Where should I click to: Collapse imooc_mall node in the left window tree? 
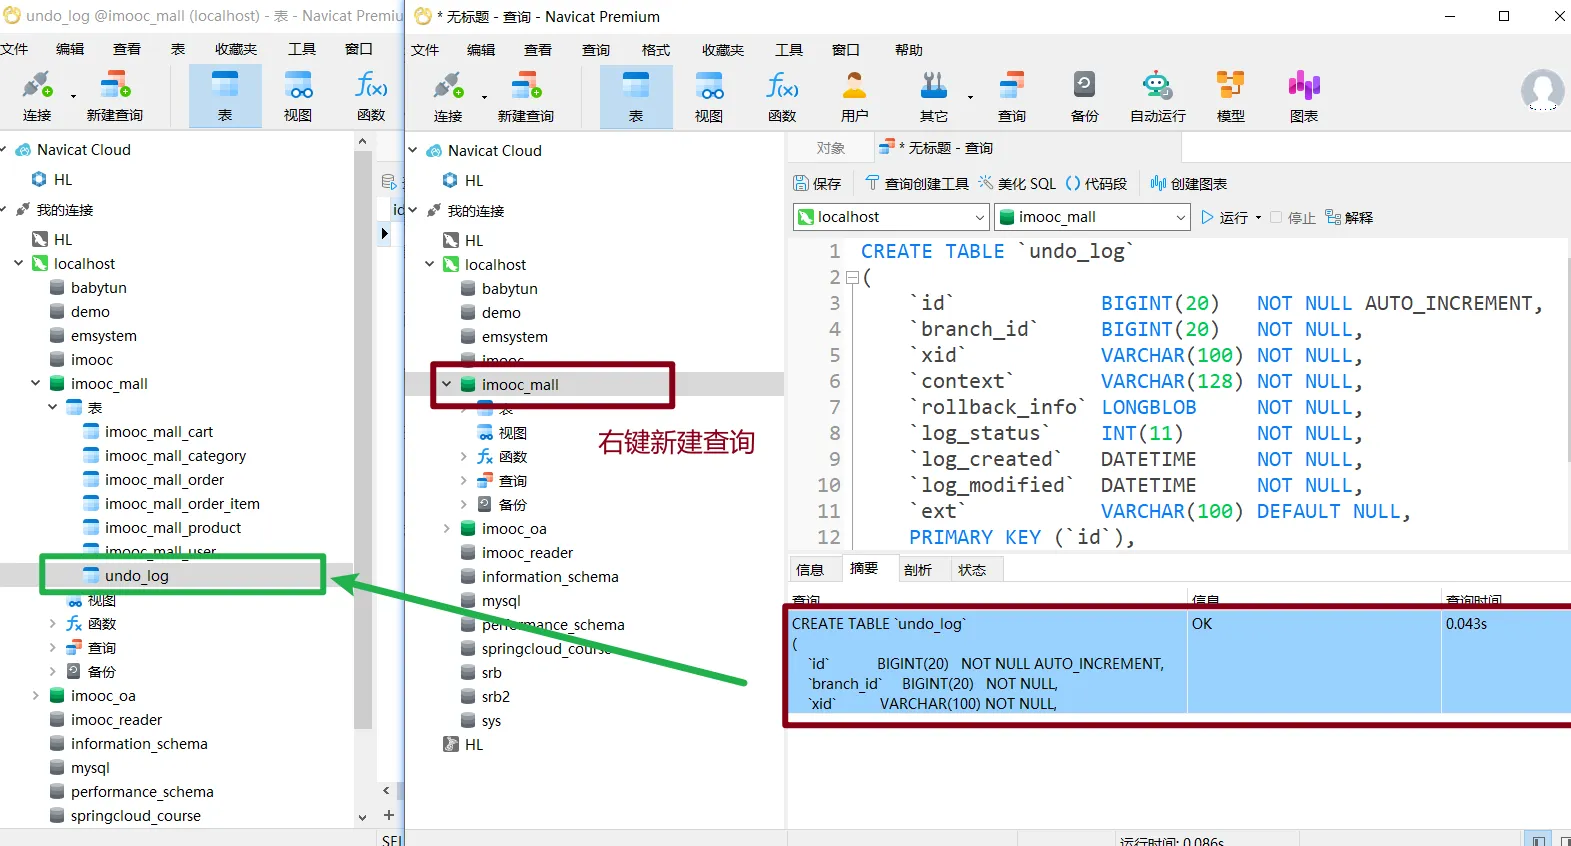35,384
